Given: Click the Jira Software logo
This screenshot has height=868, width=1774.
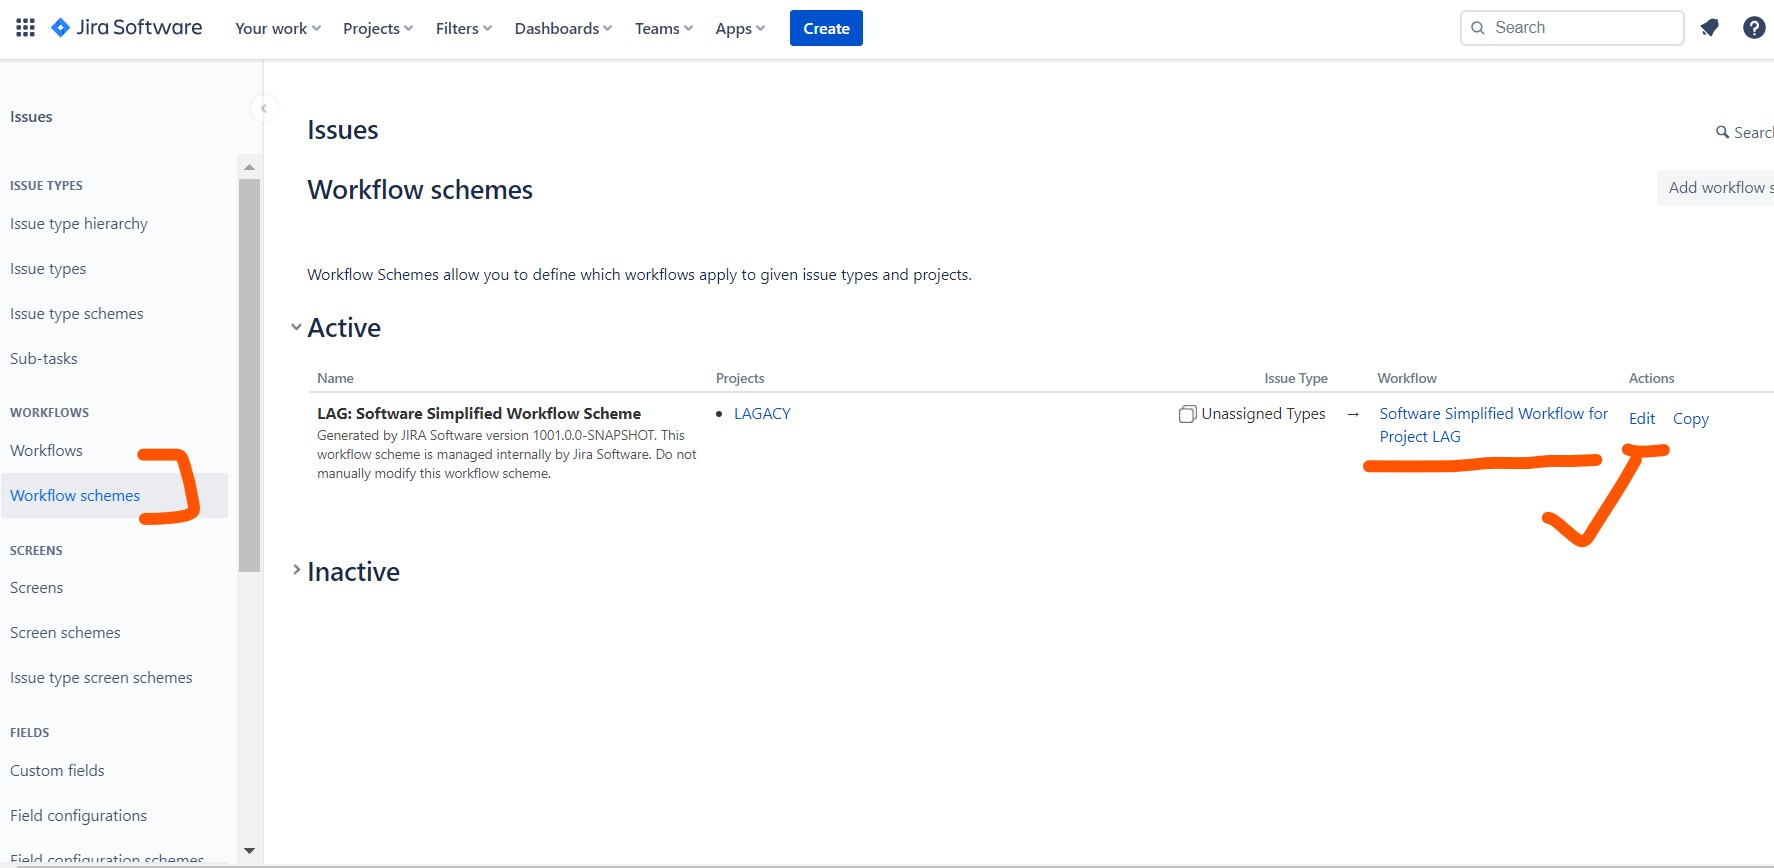Looking at the screenshot, I should [x=127, y=28].
